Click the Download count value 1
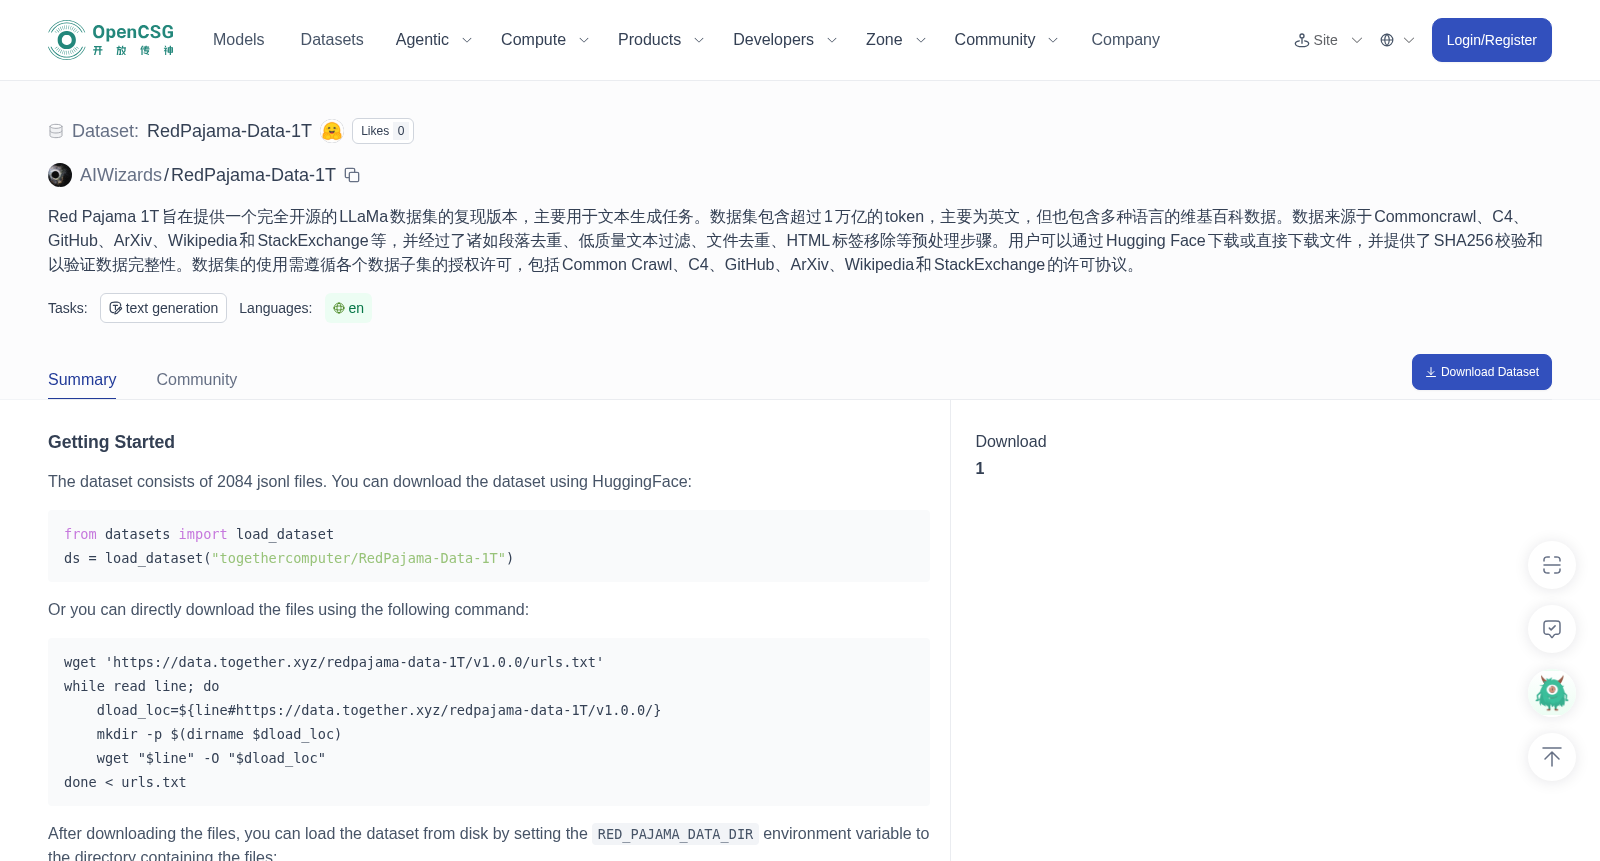Screen dimensions: 1600x861 point(980,468)
